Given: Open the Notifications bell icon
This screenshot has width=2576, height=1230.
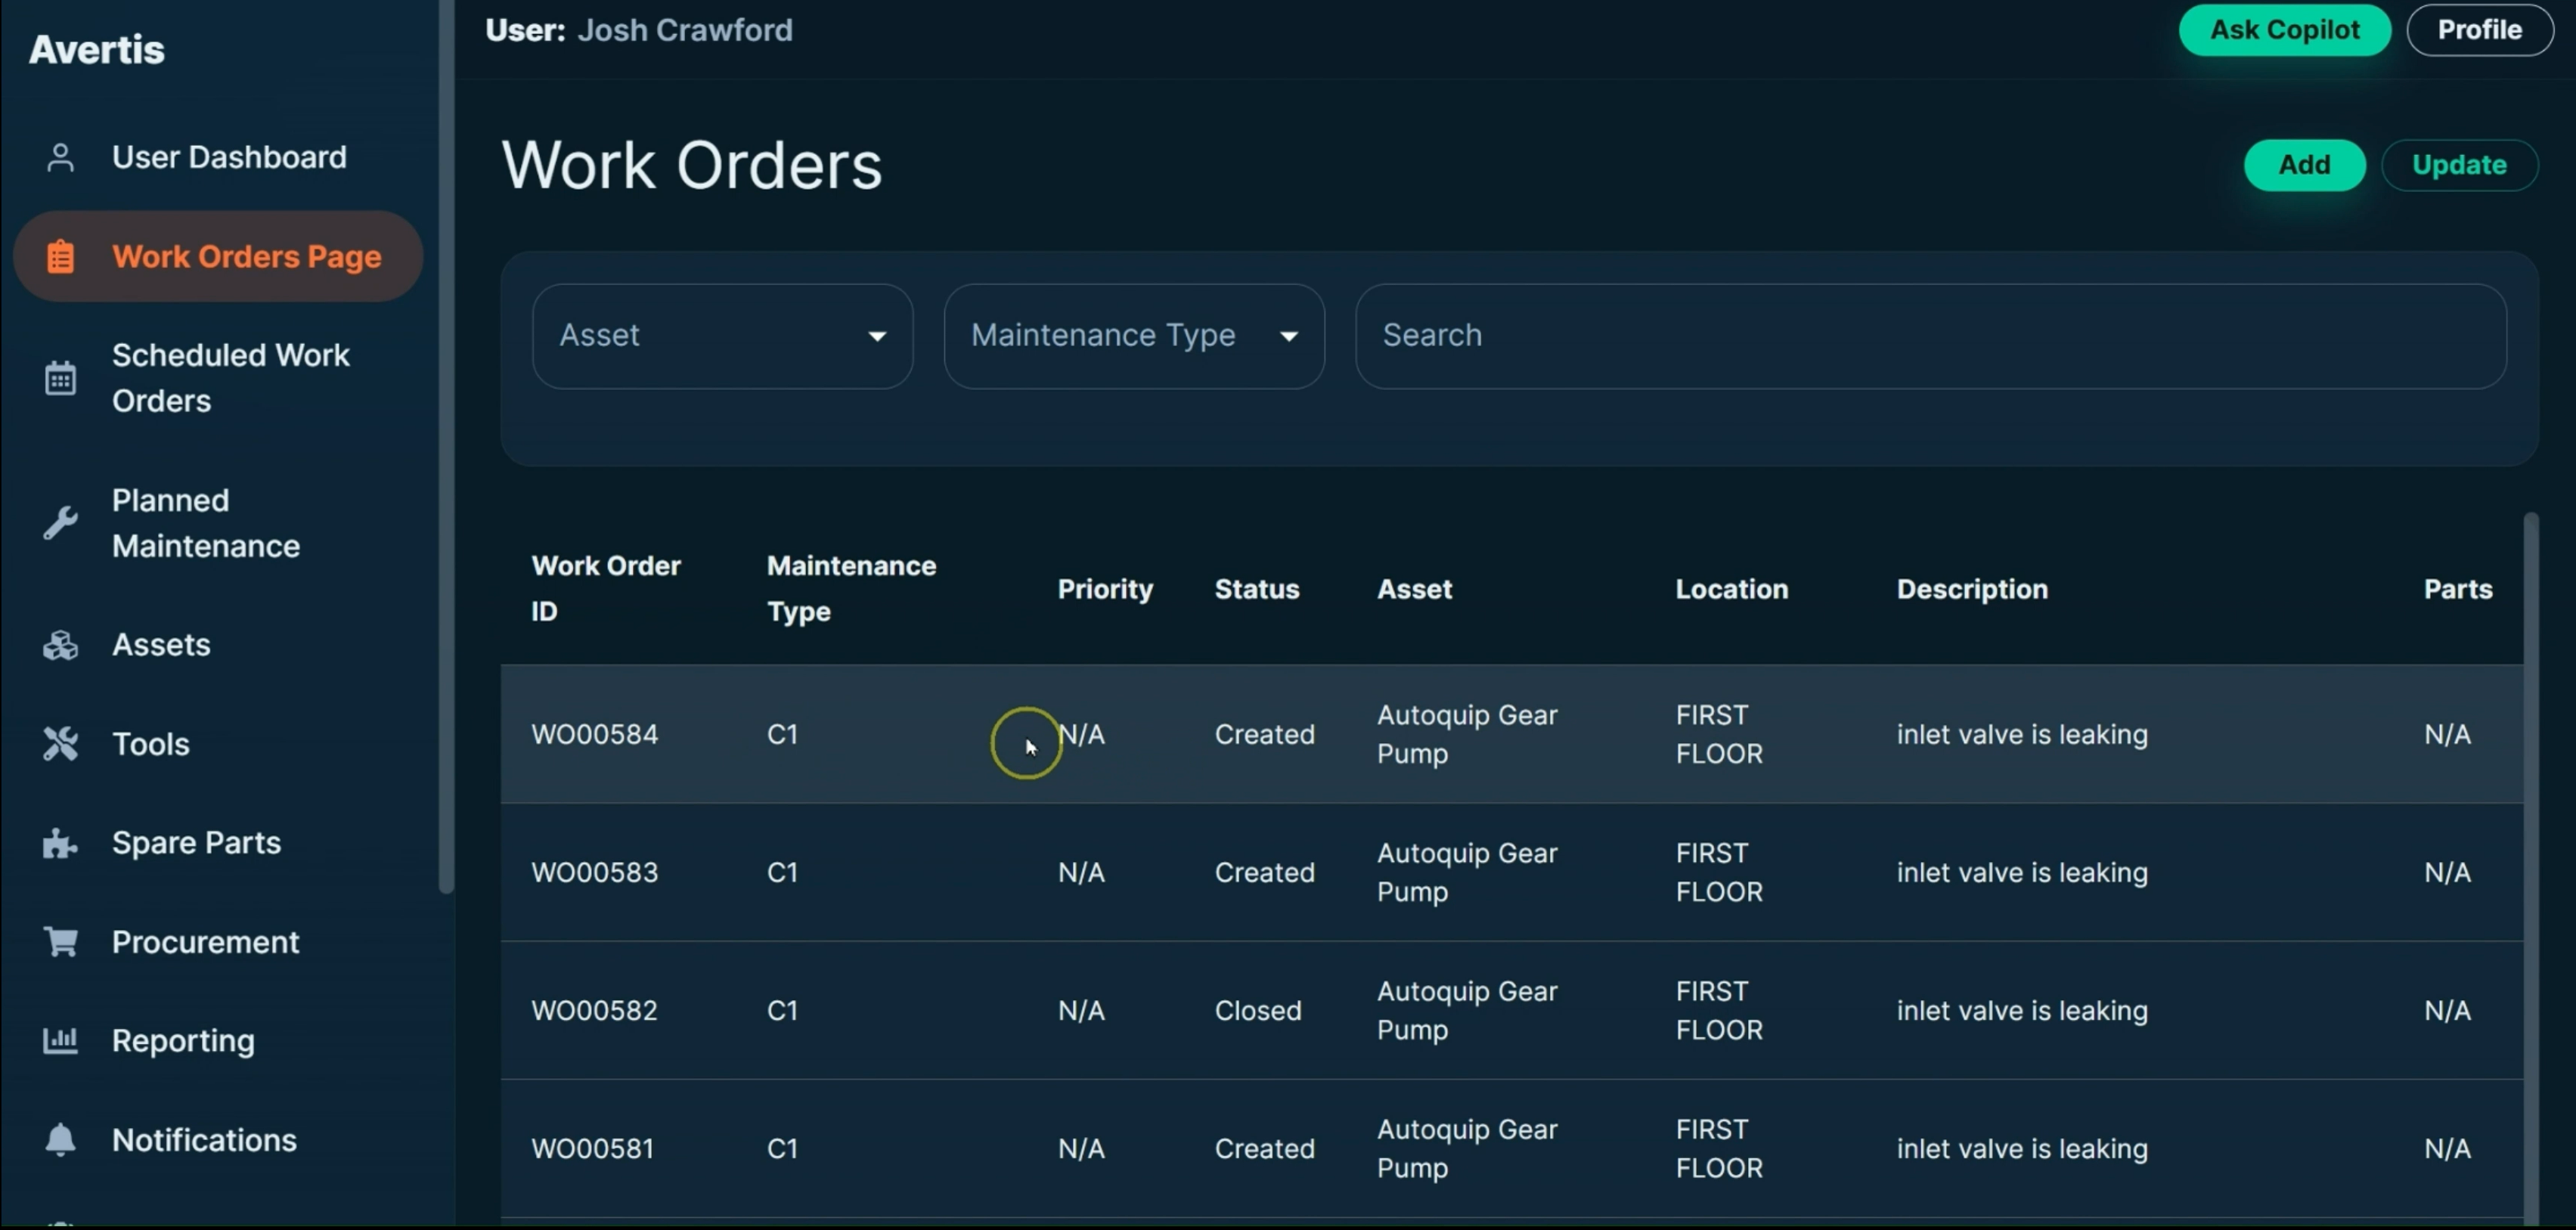Looking at the screenshot, I should [61, 1140].
